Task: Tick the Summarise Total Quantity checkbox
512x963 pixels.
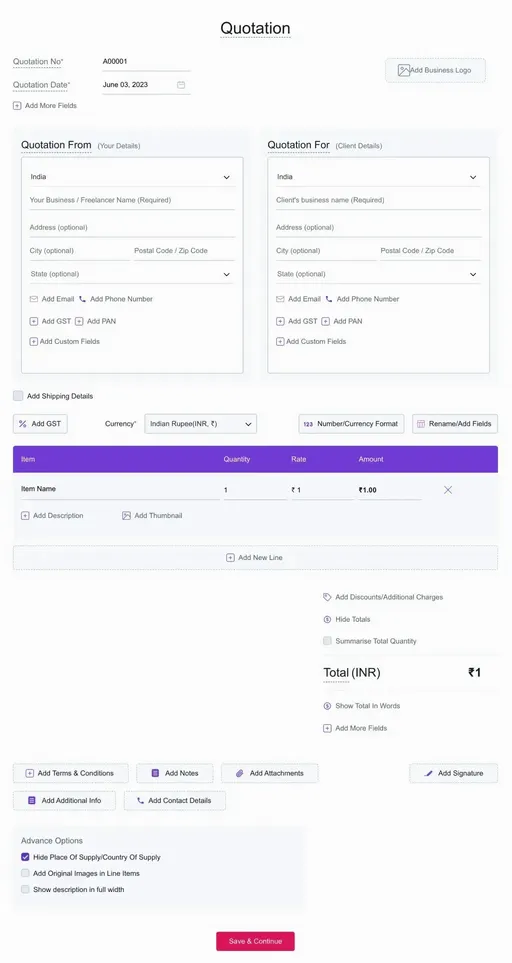Action: pyautogui.click(x=327, y=641)
